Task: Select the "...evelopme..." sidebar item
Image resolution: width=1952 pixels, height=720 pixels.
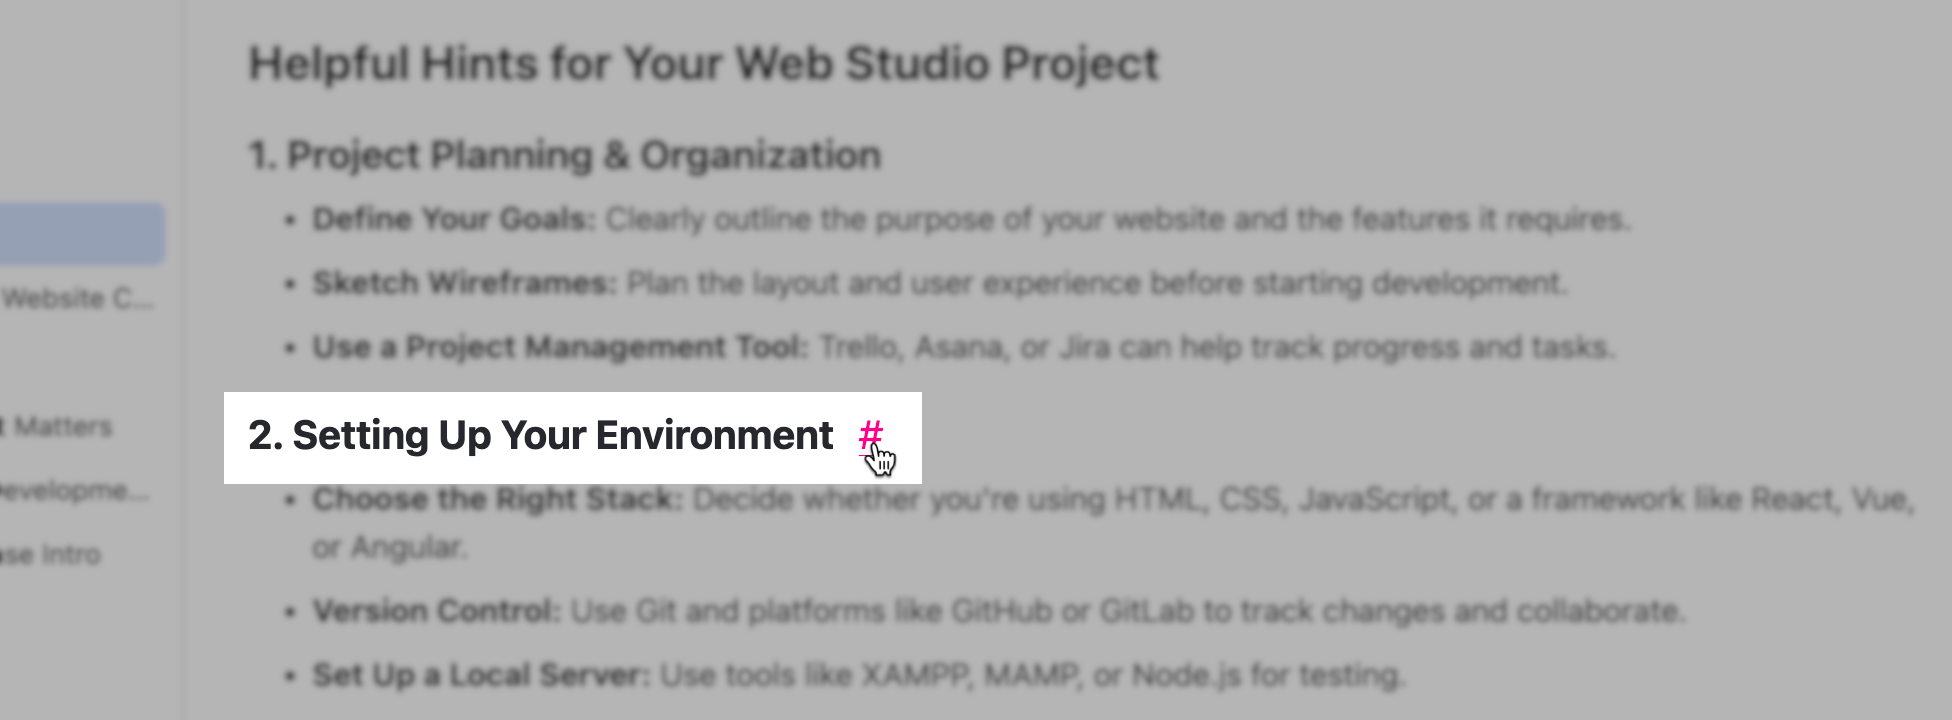Action: [75, 491]
